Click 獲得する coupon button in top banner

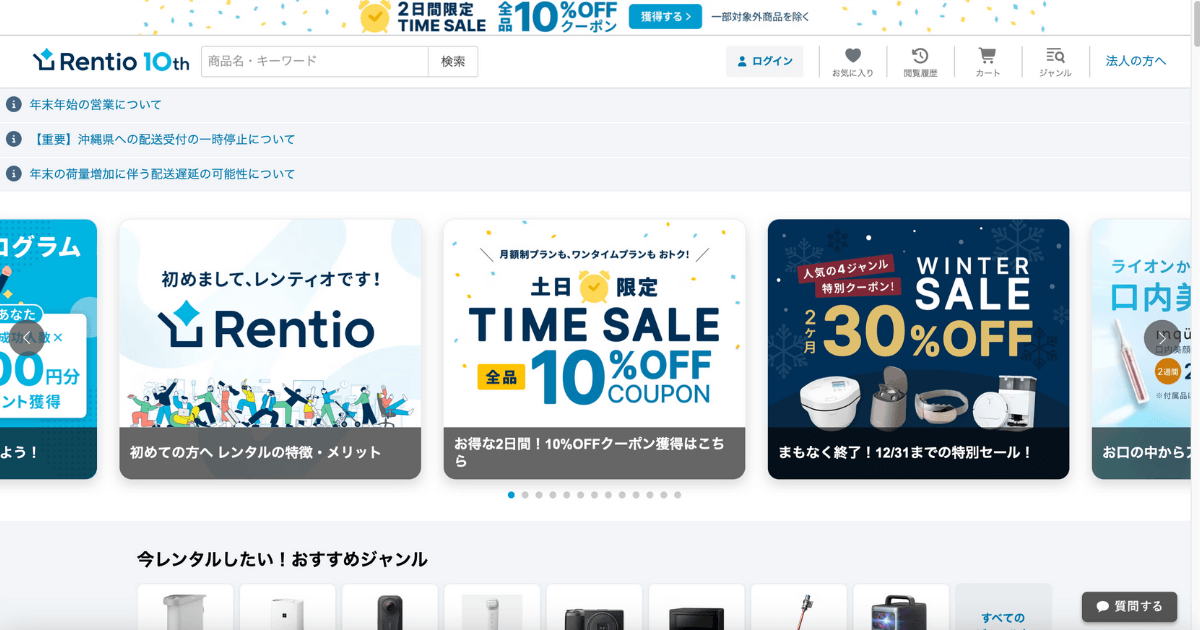click(x=665, y=17)
